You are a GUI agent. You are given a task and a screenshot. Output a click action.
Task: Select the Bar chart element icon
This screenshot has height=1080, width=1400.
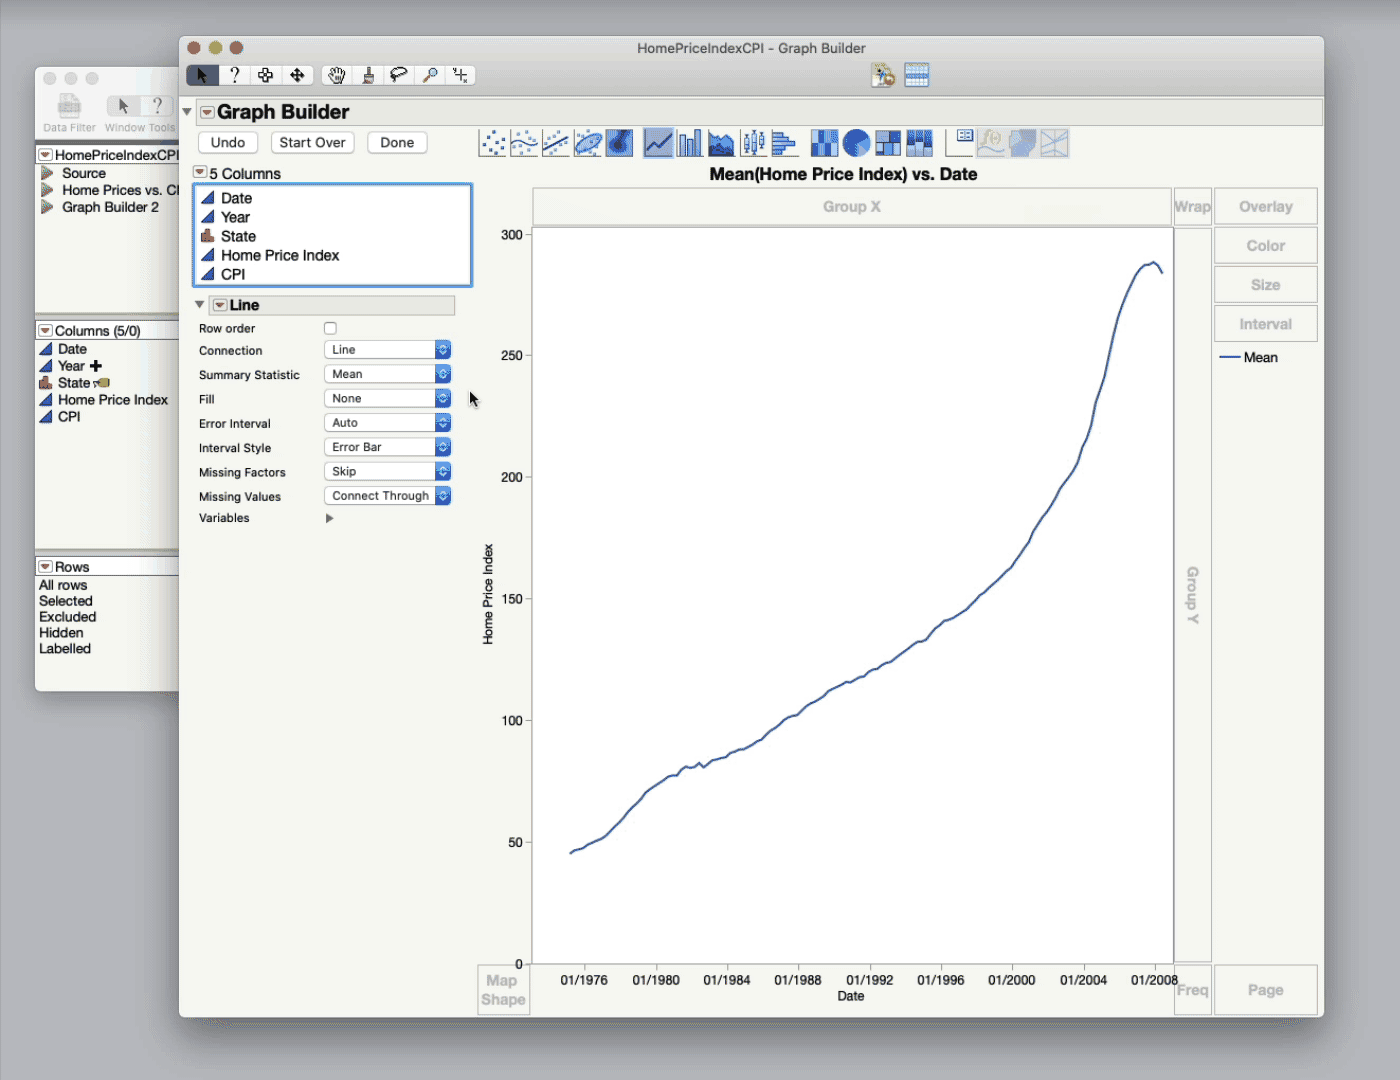click(689, 142)
